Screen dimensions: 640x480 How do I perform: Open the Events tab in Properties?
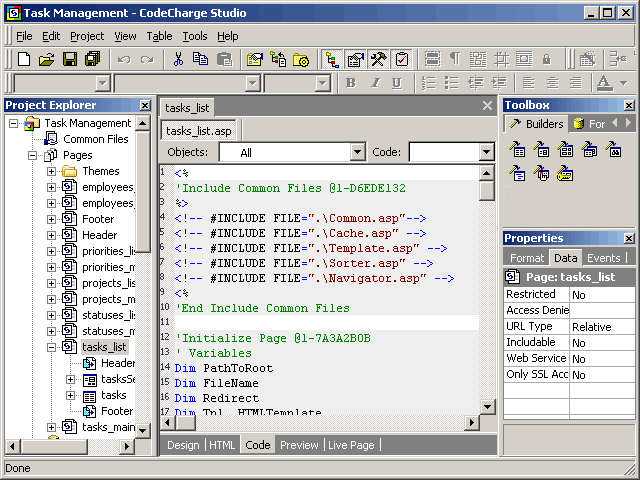(603, 258)
